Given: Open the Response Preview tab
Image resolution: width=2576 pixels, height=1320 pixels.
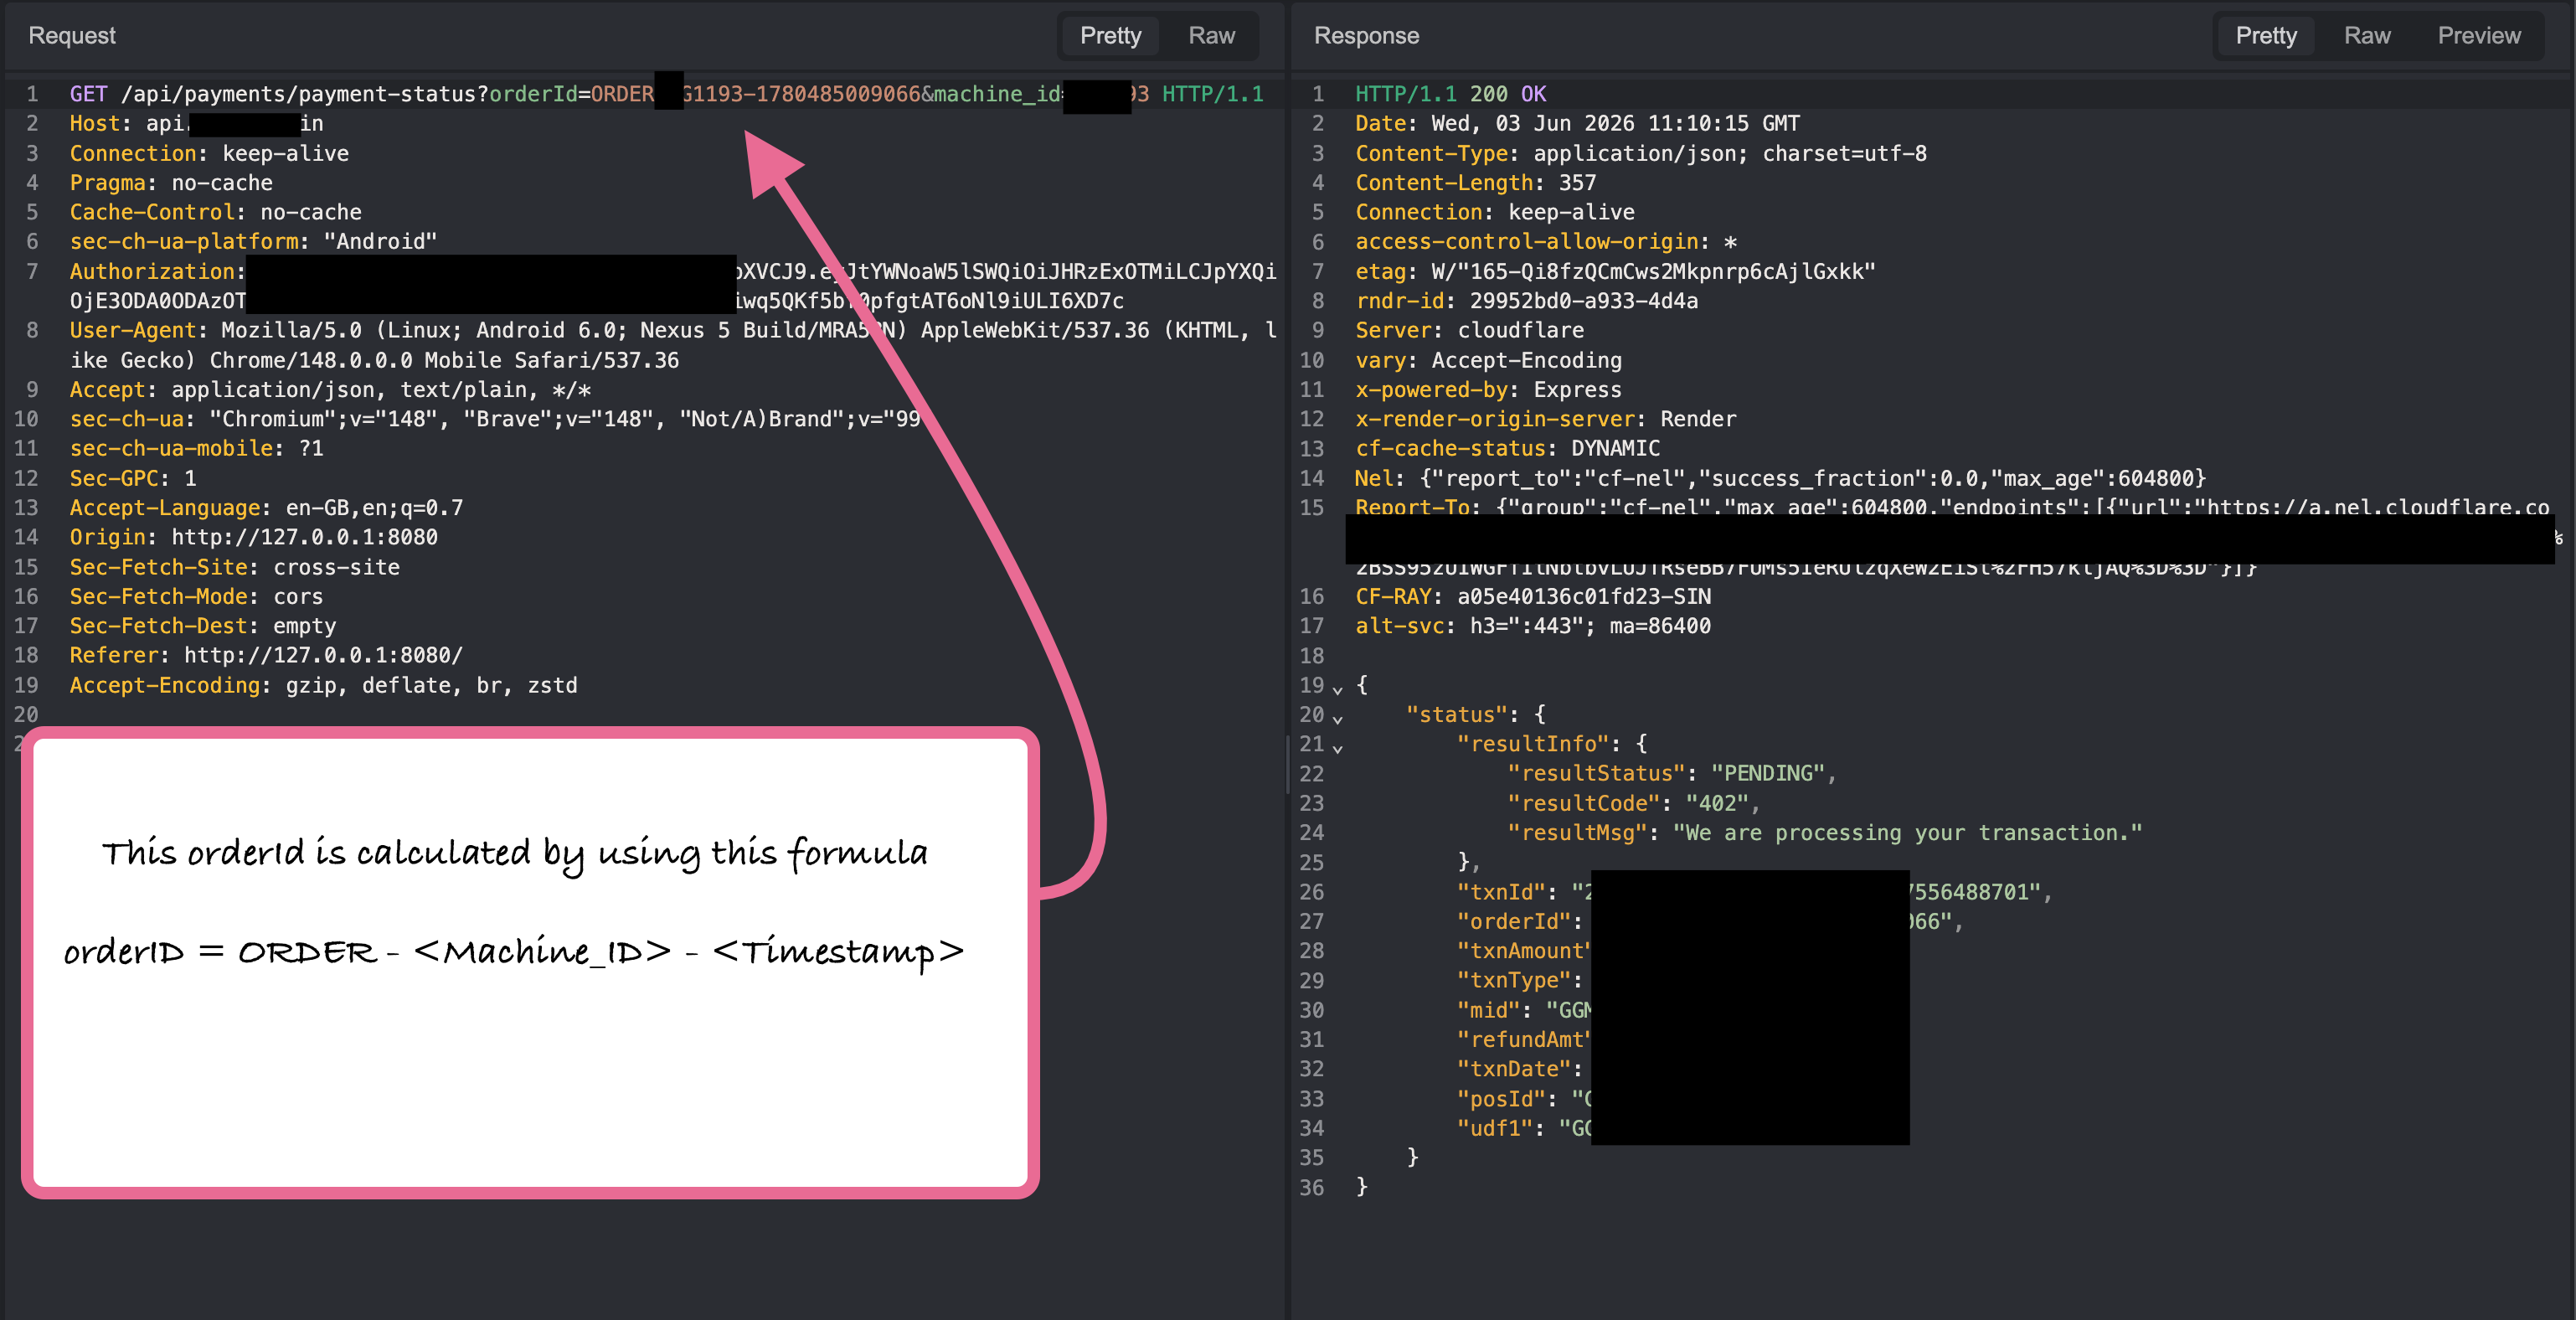Looking at the screenshot, I should pos(2478,36).
